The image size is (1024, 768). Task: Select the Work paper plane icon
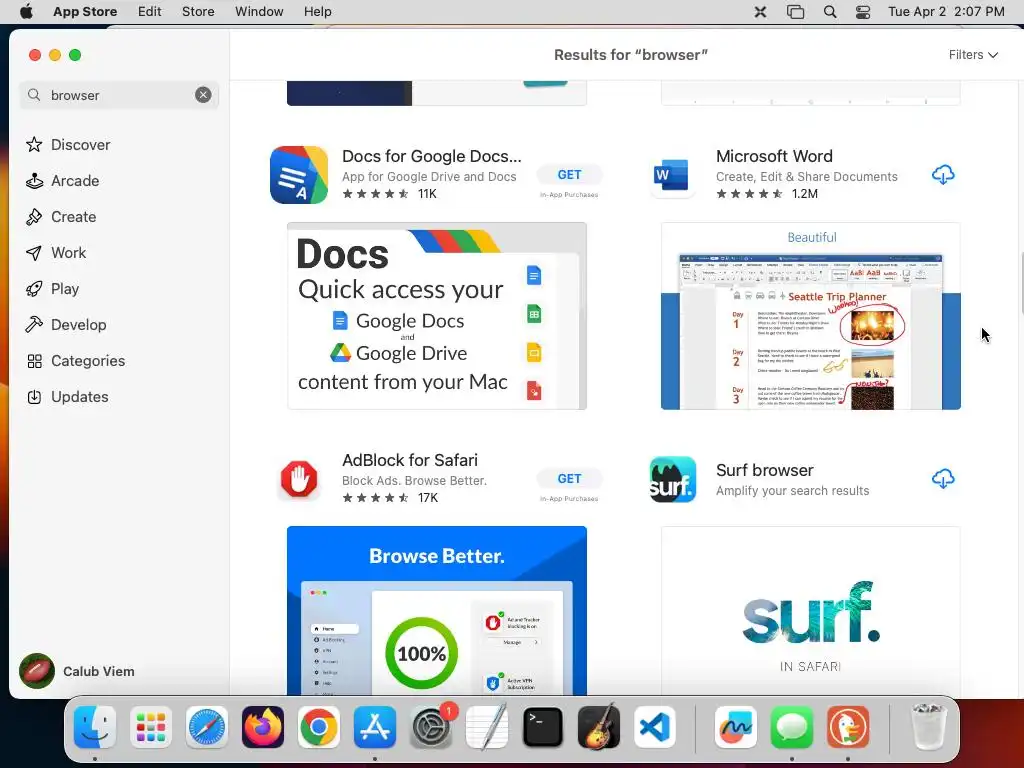pos(34,253)
